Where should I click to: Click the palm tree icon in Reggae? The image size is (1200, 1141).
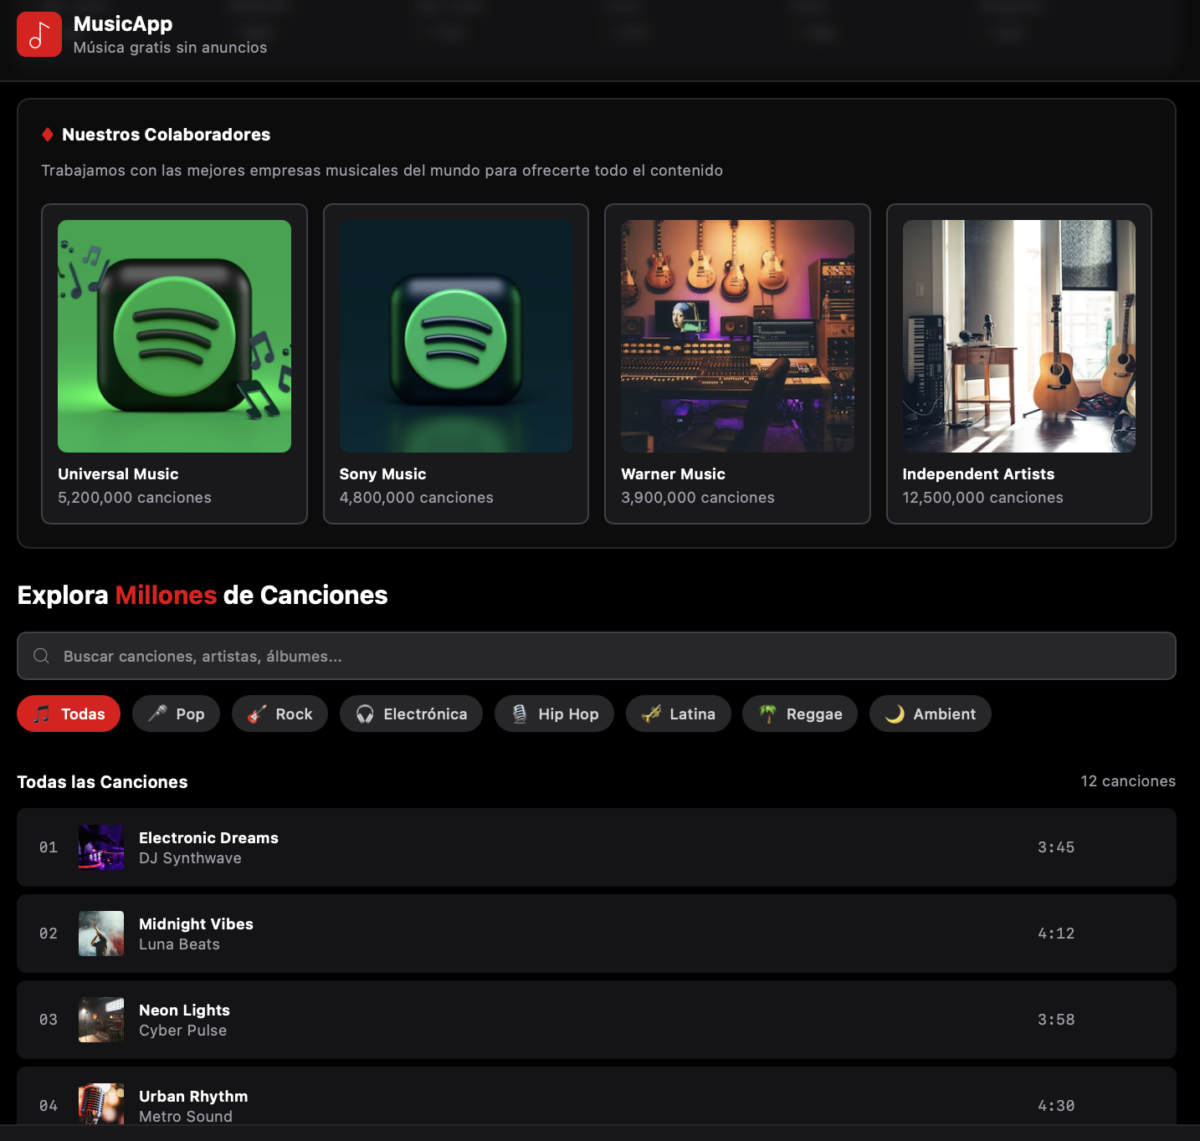[768, 714]
